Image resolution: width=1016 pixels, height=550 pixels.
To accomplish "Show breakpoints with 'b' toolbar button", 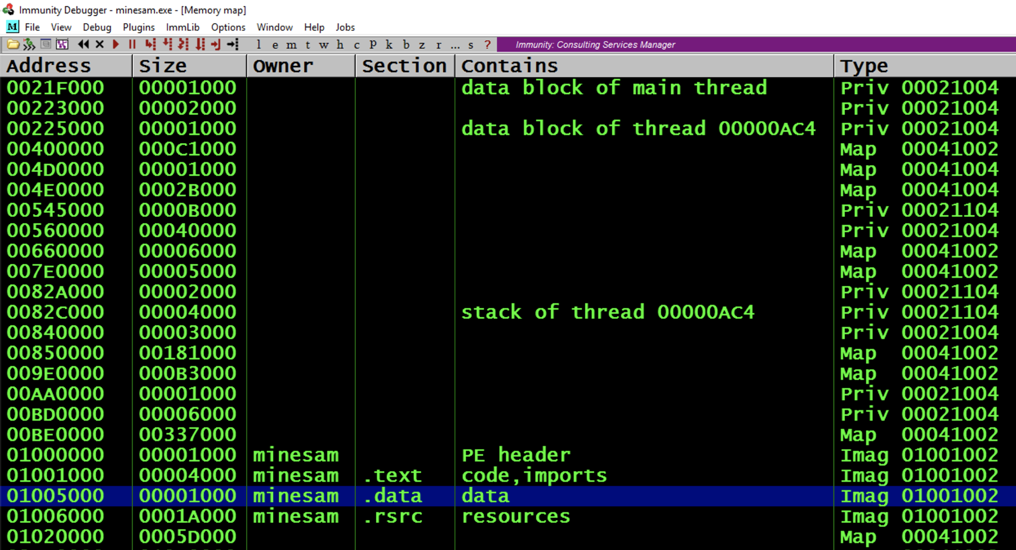I will 406,44.
